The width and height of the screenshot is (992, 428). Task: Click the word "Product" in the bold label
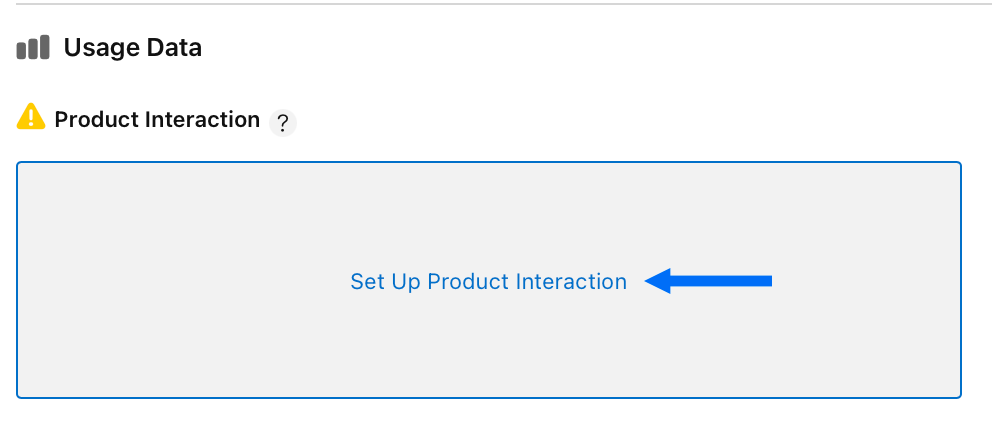point(96,119)
